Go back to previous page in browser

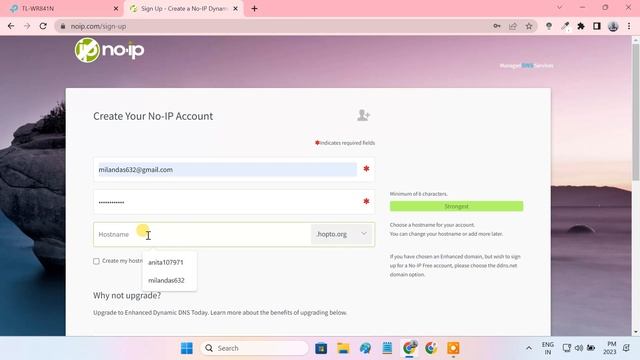coord(11,26)
